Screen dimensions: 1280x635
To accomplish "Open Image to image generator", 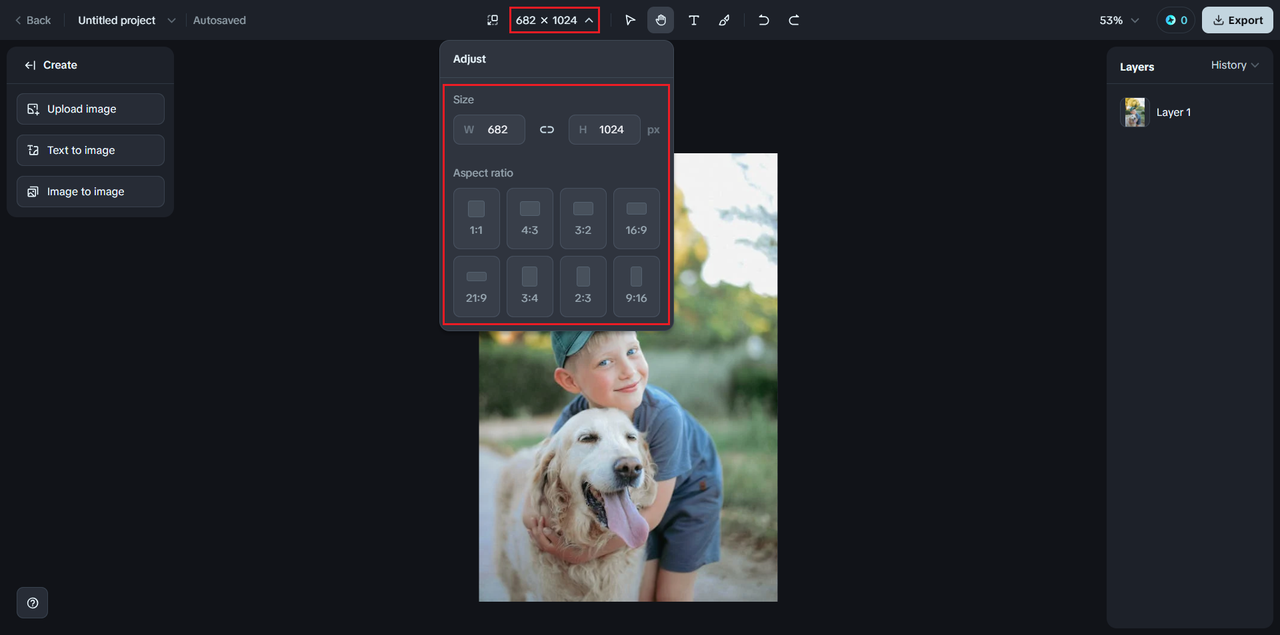I will click(x=91, y=191).
